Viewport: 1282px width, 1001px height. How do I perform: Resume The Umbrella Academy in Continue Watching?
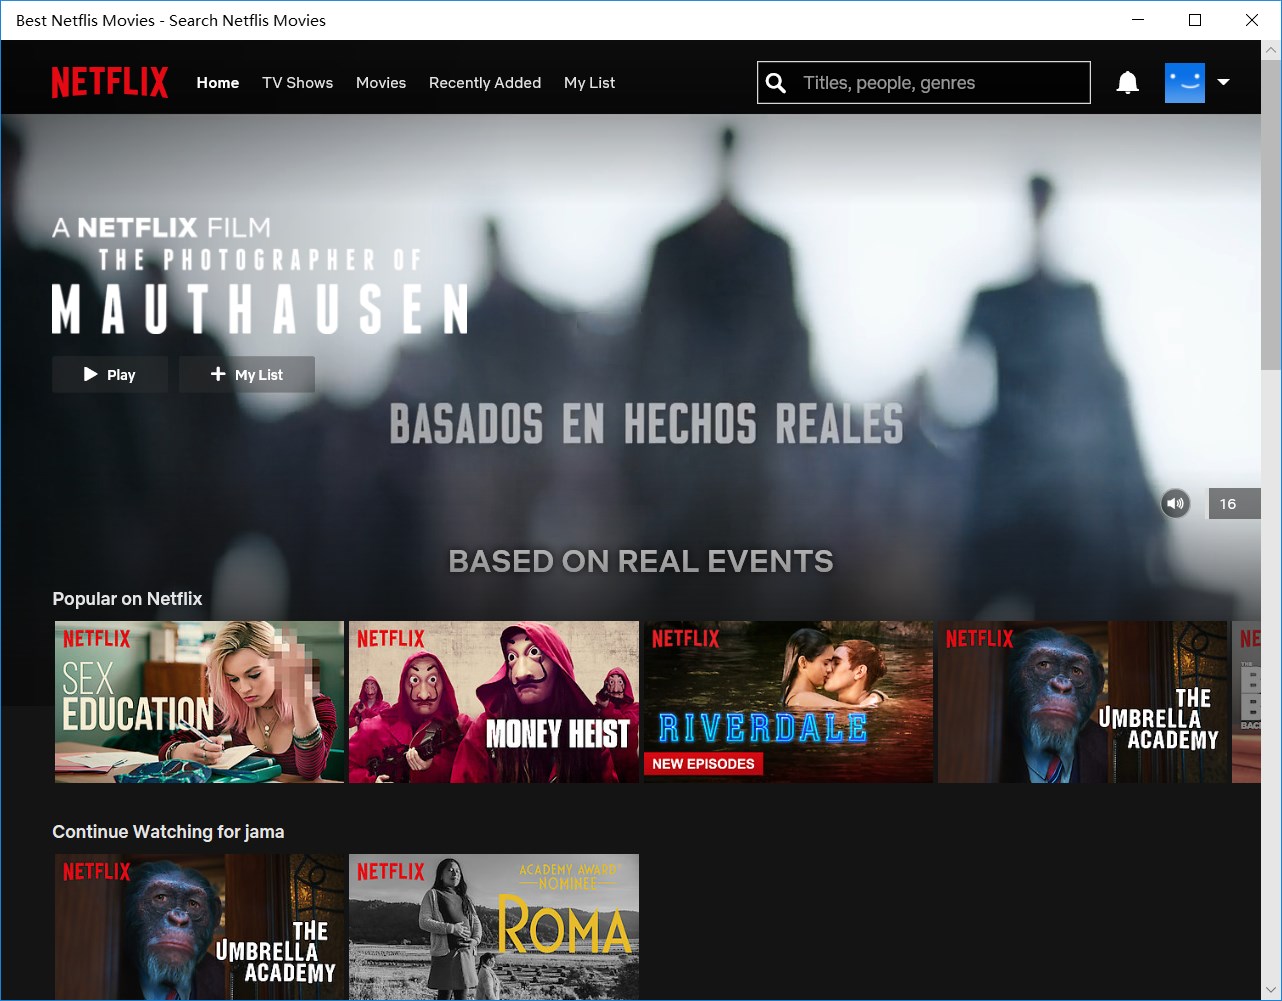click(199, 926)
